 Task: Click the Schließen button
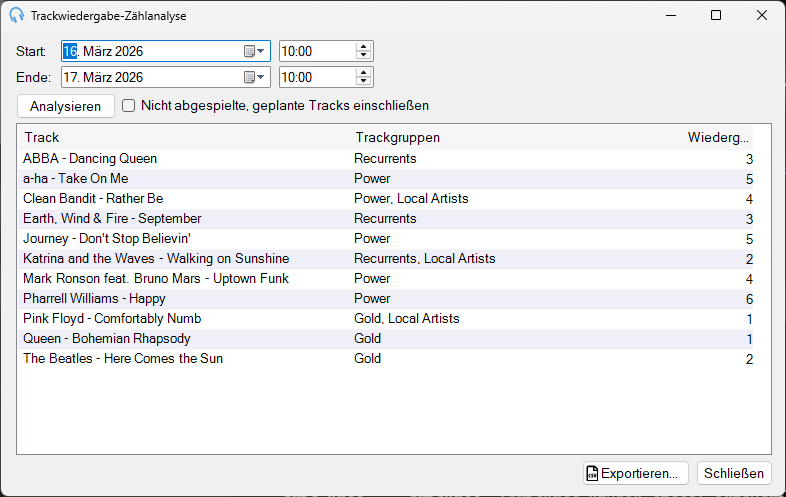[x=734, y=473]
